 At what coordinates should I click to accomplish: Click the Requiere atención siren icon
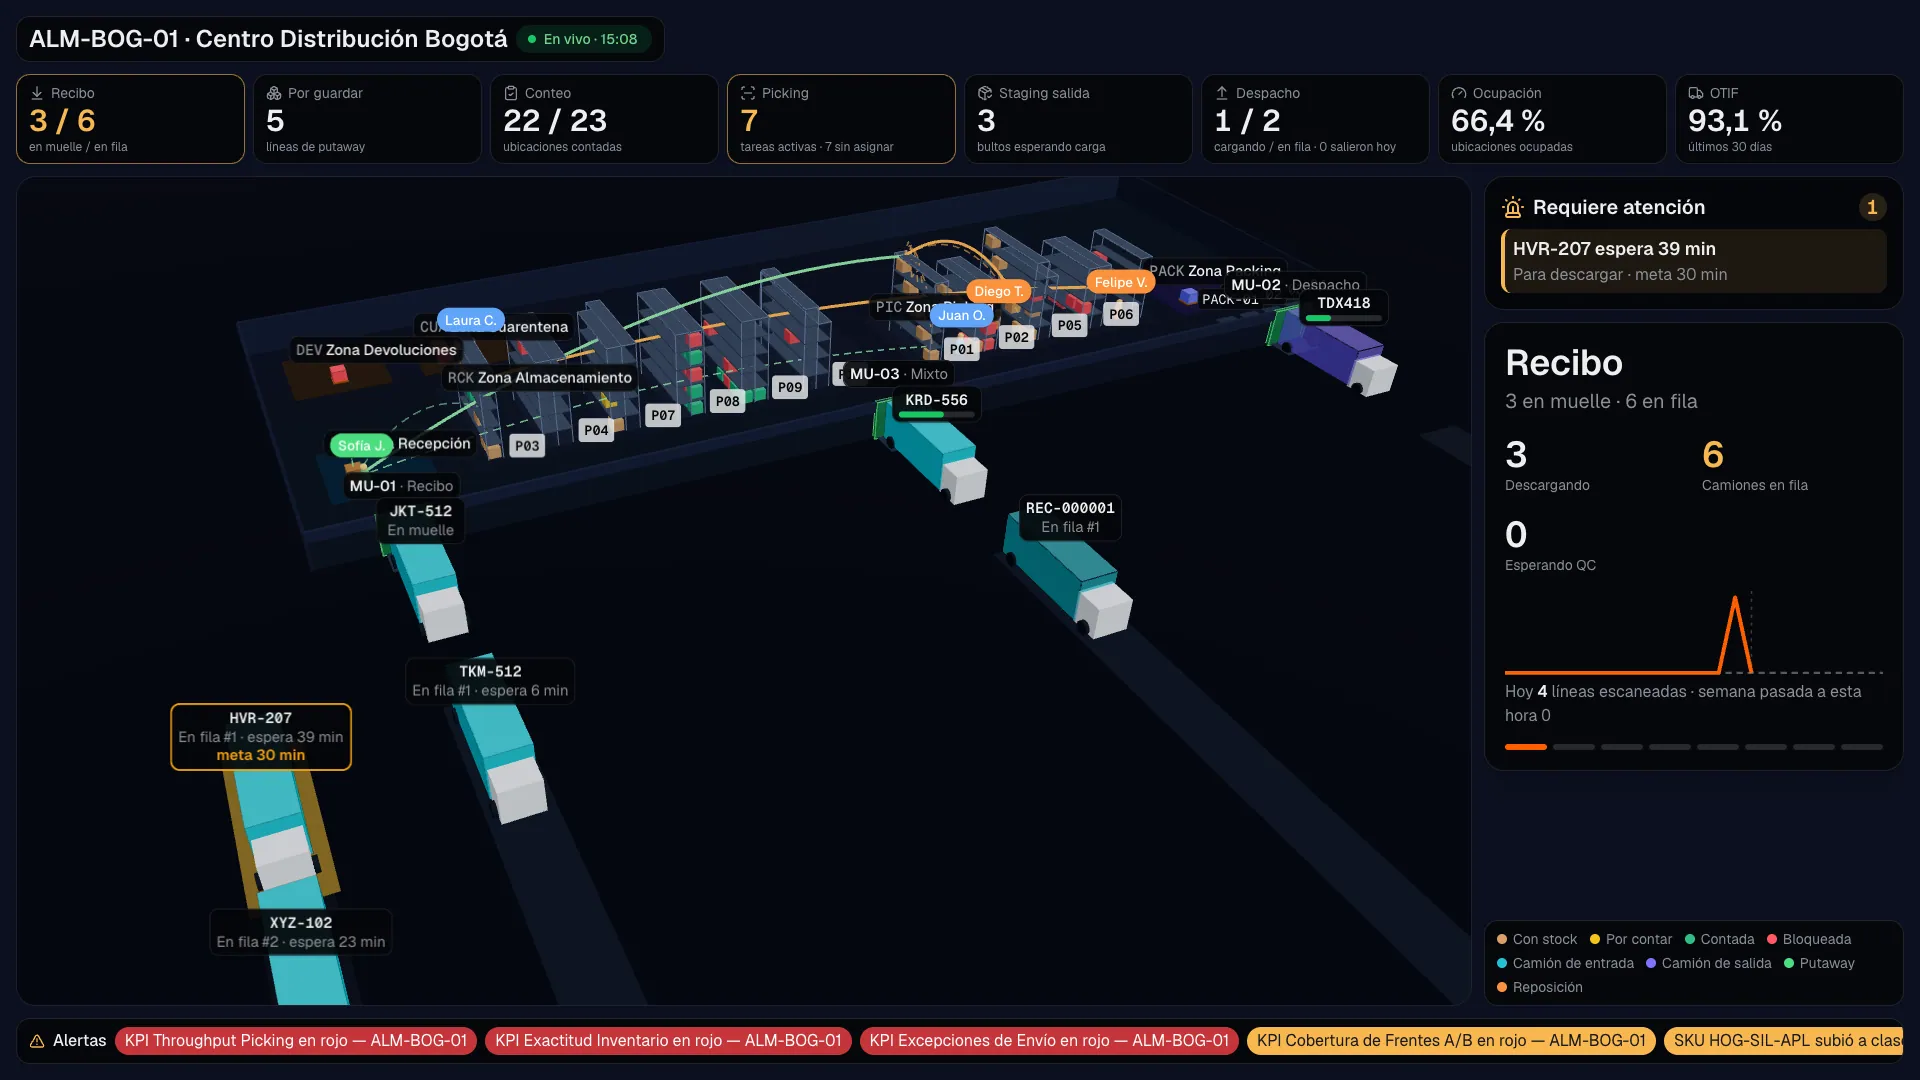pyautogui.click(x=1513, y=207)
